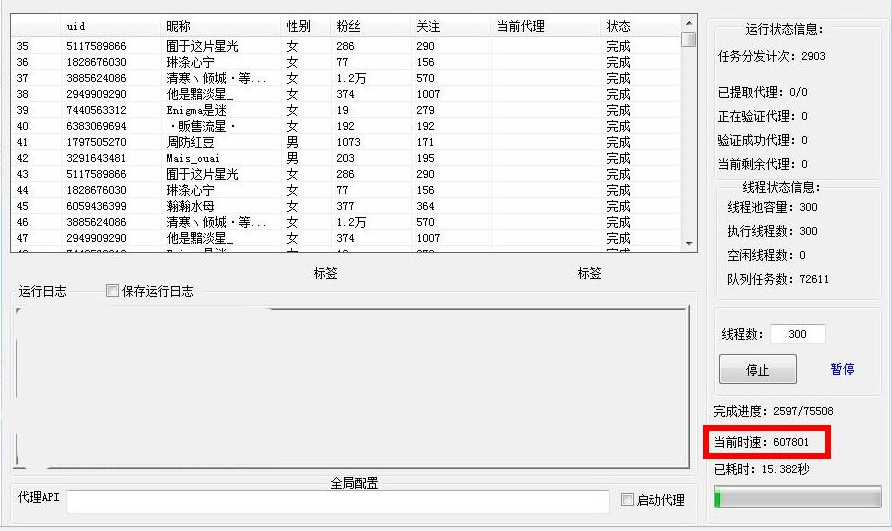Click the table scrollbar up arrow

coord(688,23)
